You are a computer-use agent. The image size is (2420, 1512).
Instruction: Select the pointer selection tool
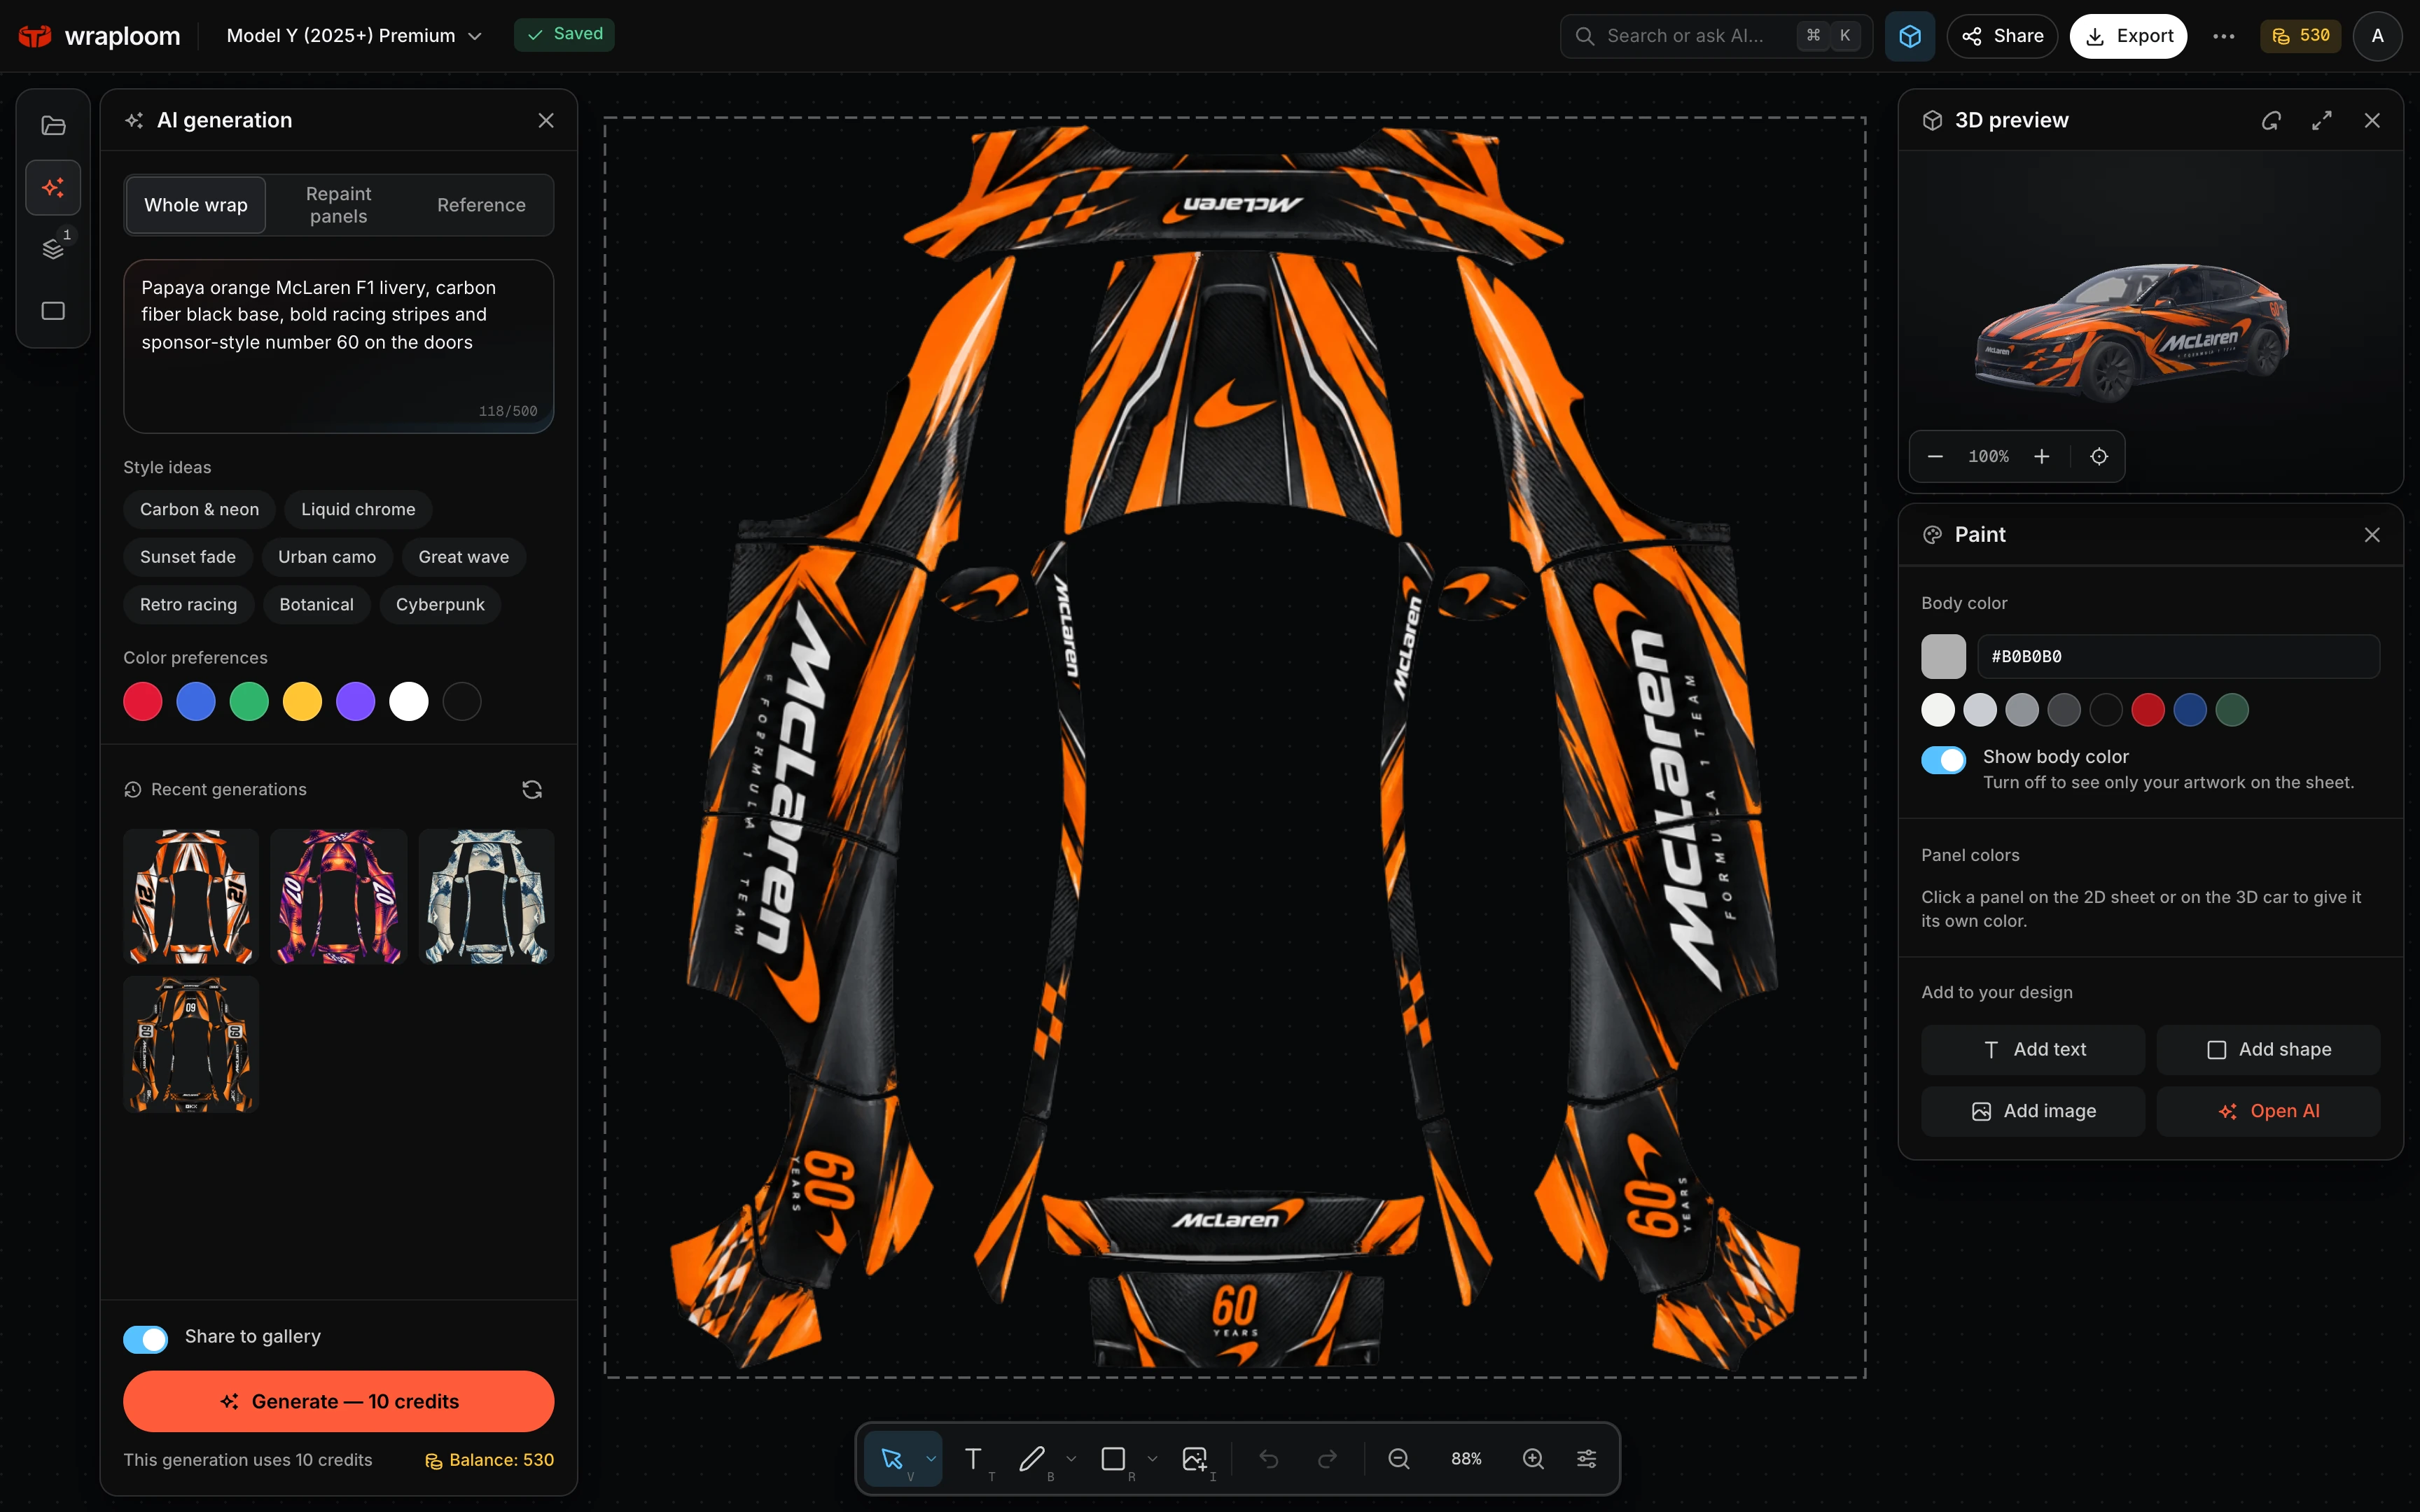coord(892,1459)
